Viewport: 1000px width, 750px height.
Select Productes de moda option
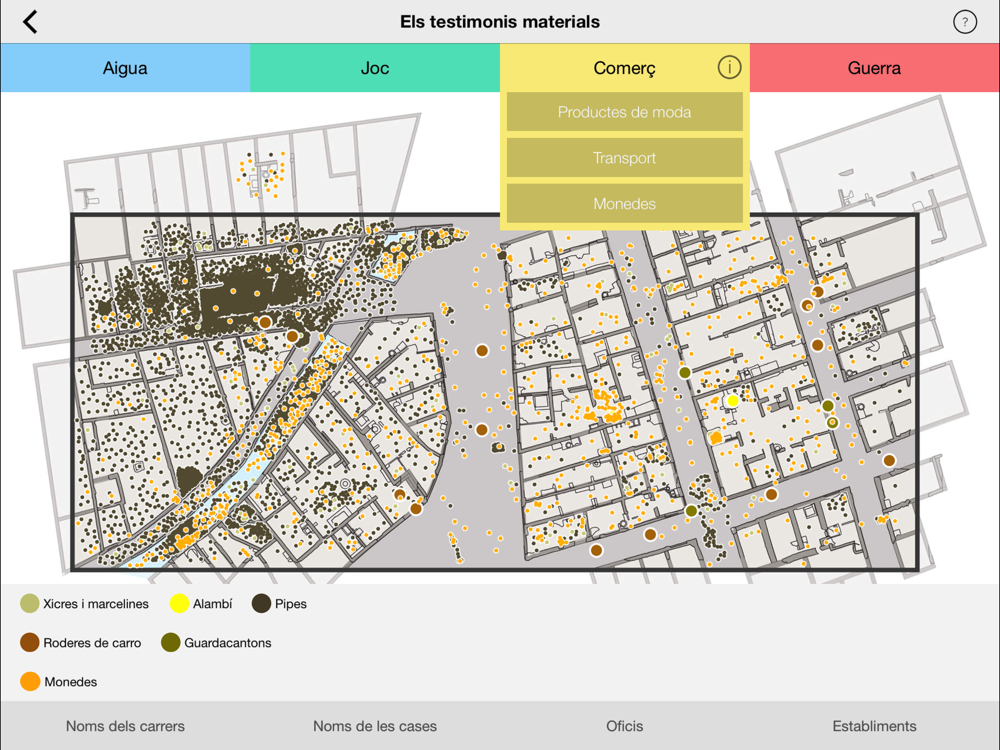click(624, 112)
